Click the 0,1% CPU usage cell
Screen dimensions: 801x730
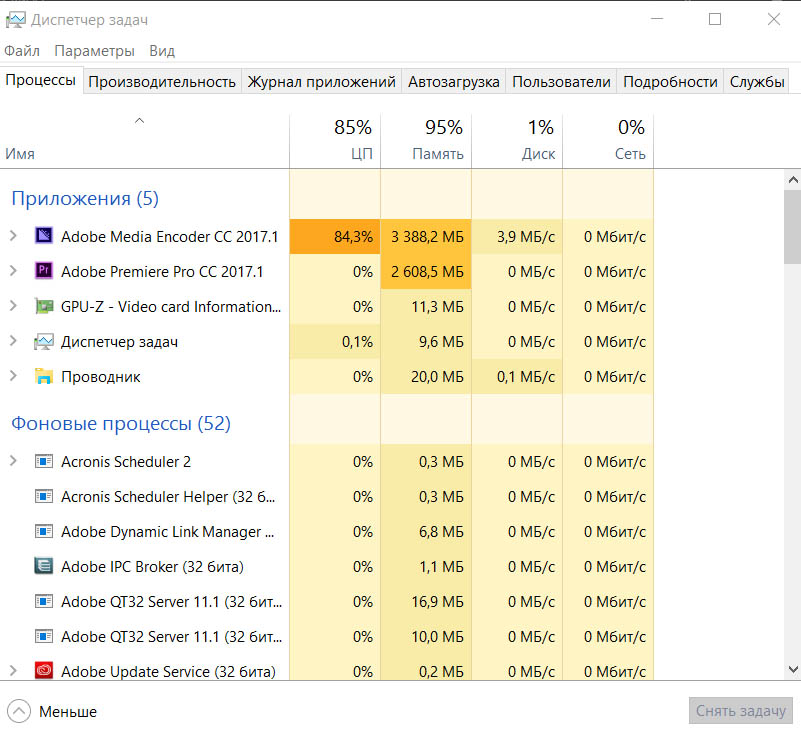(x=335, y=342)
